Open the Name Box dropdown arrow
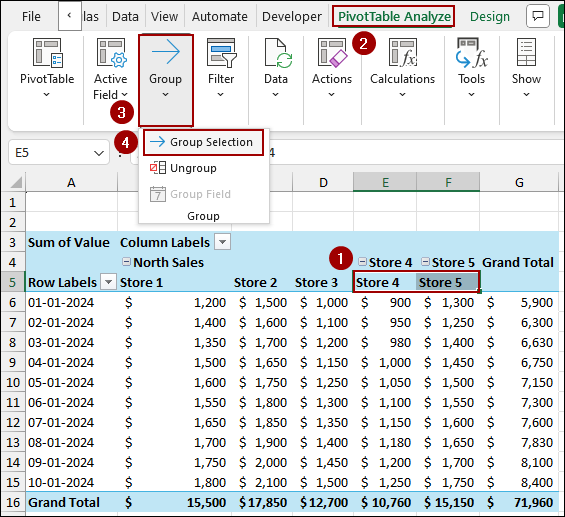This screenshot has width=565, height=517. pyautogui.click(x=99, y=153)
